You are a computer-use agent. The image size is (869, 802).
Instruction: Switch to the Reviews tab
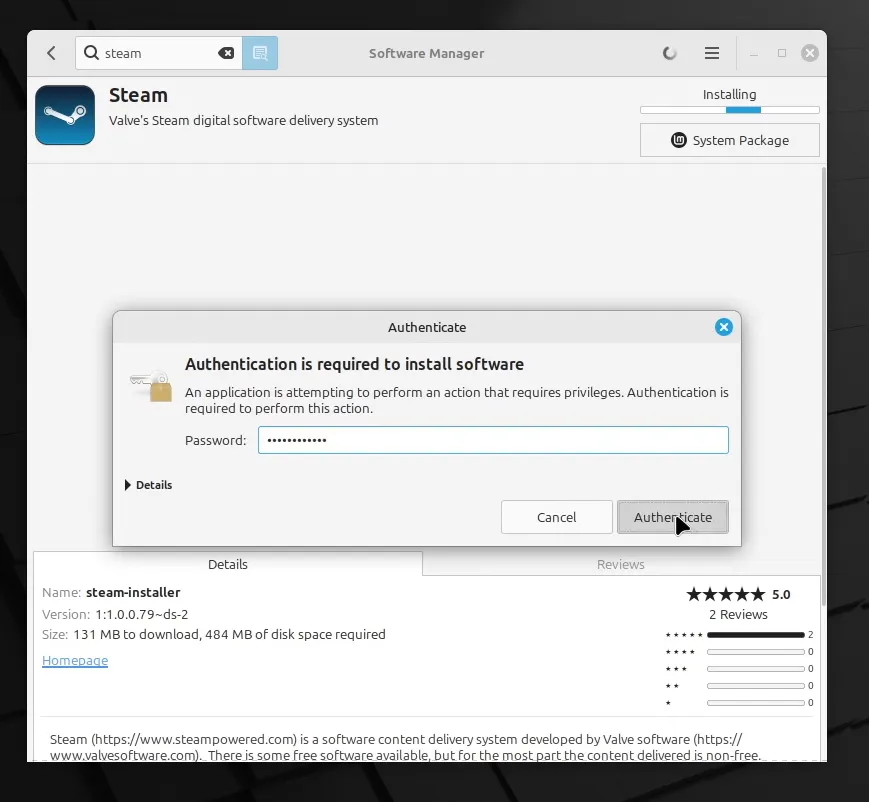pos(620,564)
